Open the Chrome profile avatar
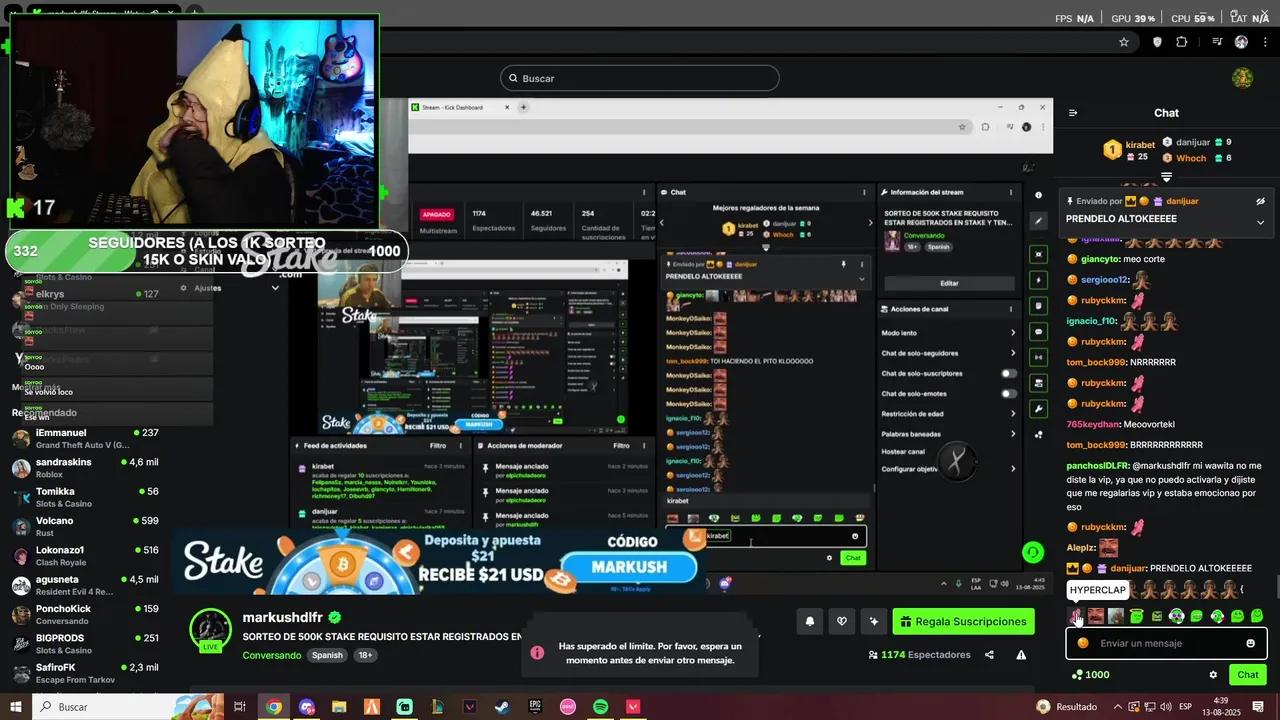 tap(1241, 42)
